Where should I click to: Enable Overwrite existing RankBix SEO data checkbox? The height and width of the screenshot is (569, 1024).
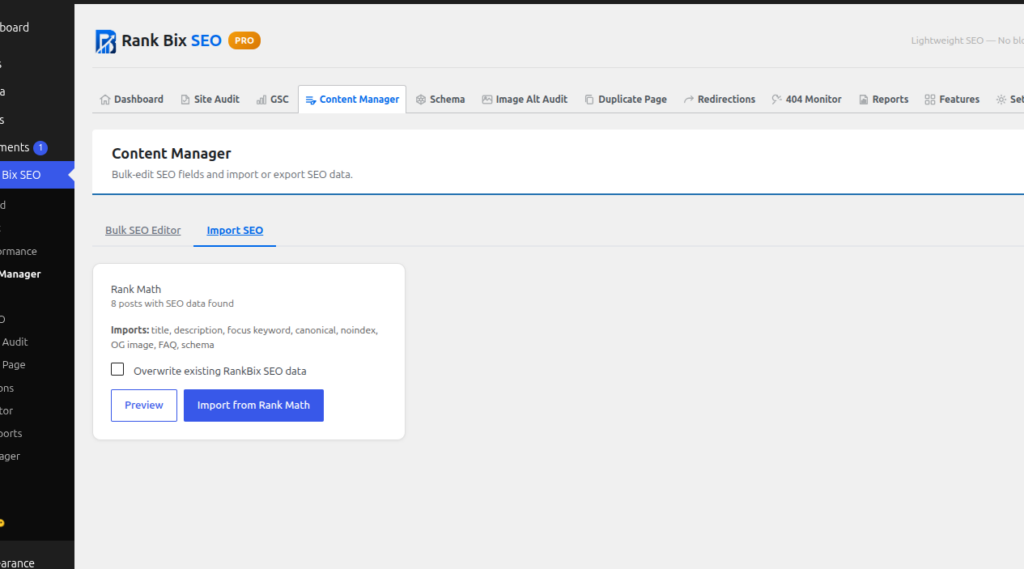118,369
